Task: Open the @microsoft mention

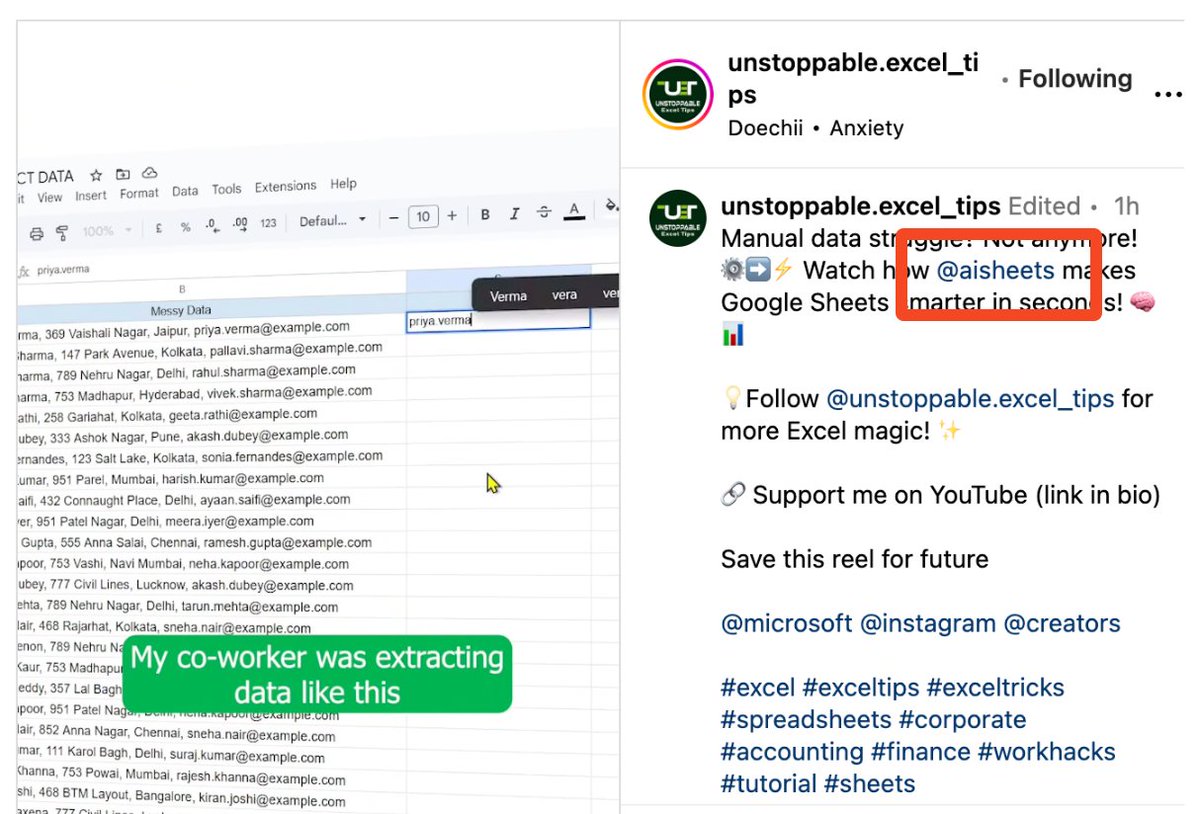Action: click(x=787, y=624)
